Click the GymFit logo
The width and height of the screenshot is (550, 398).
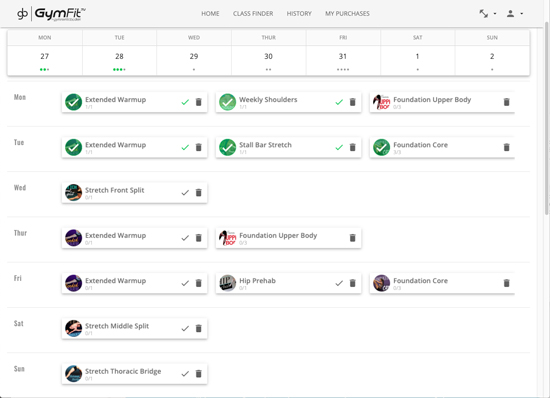pyautogui.click(x=51, y=14)
